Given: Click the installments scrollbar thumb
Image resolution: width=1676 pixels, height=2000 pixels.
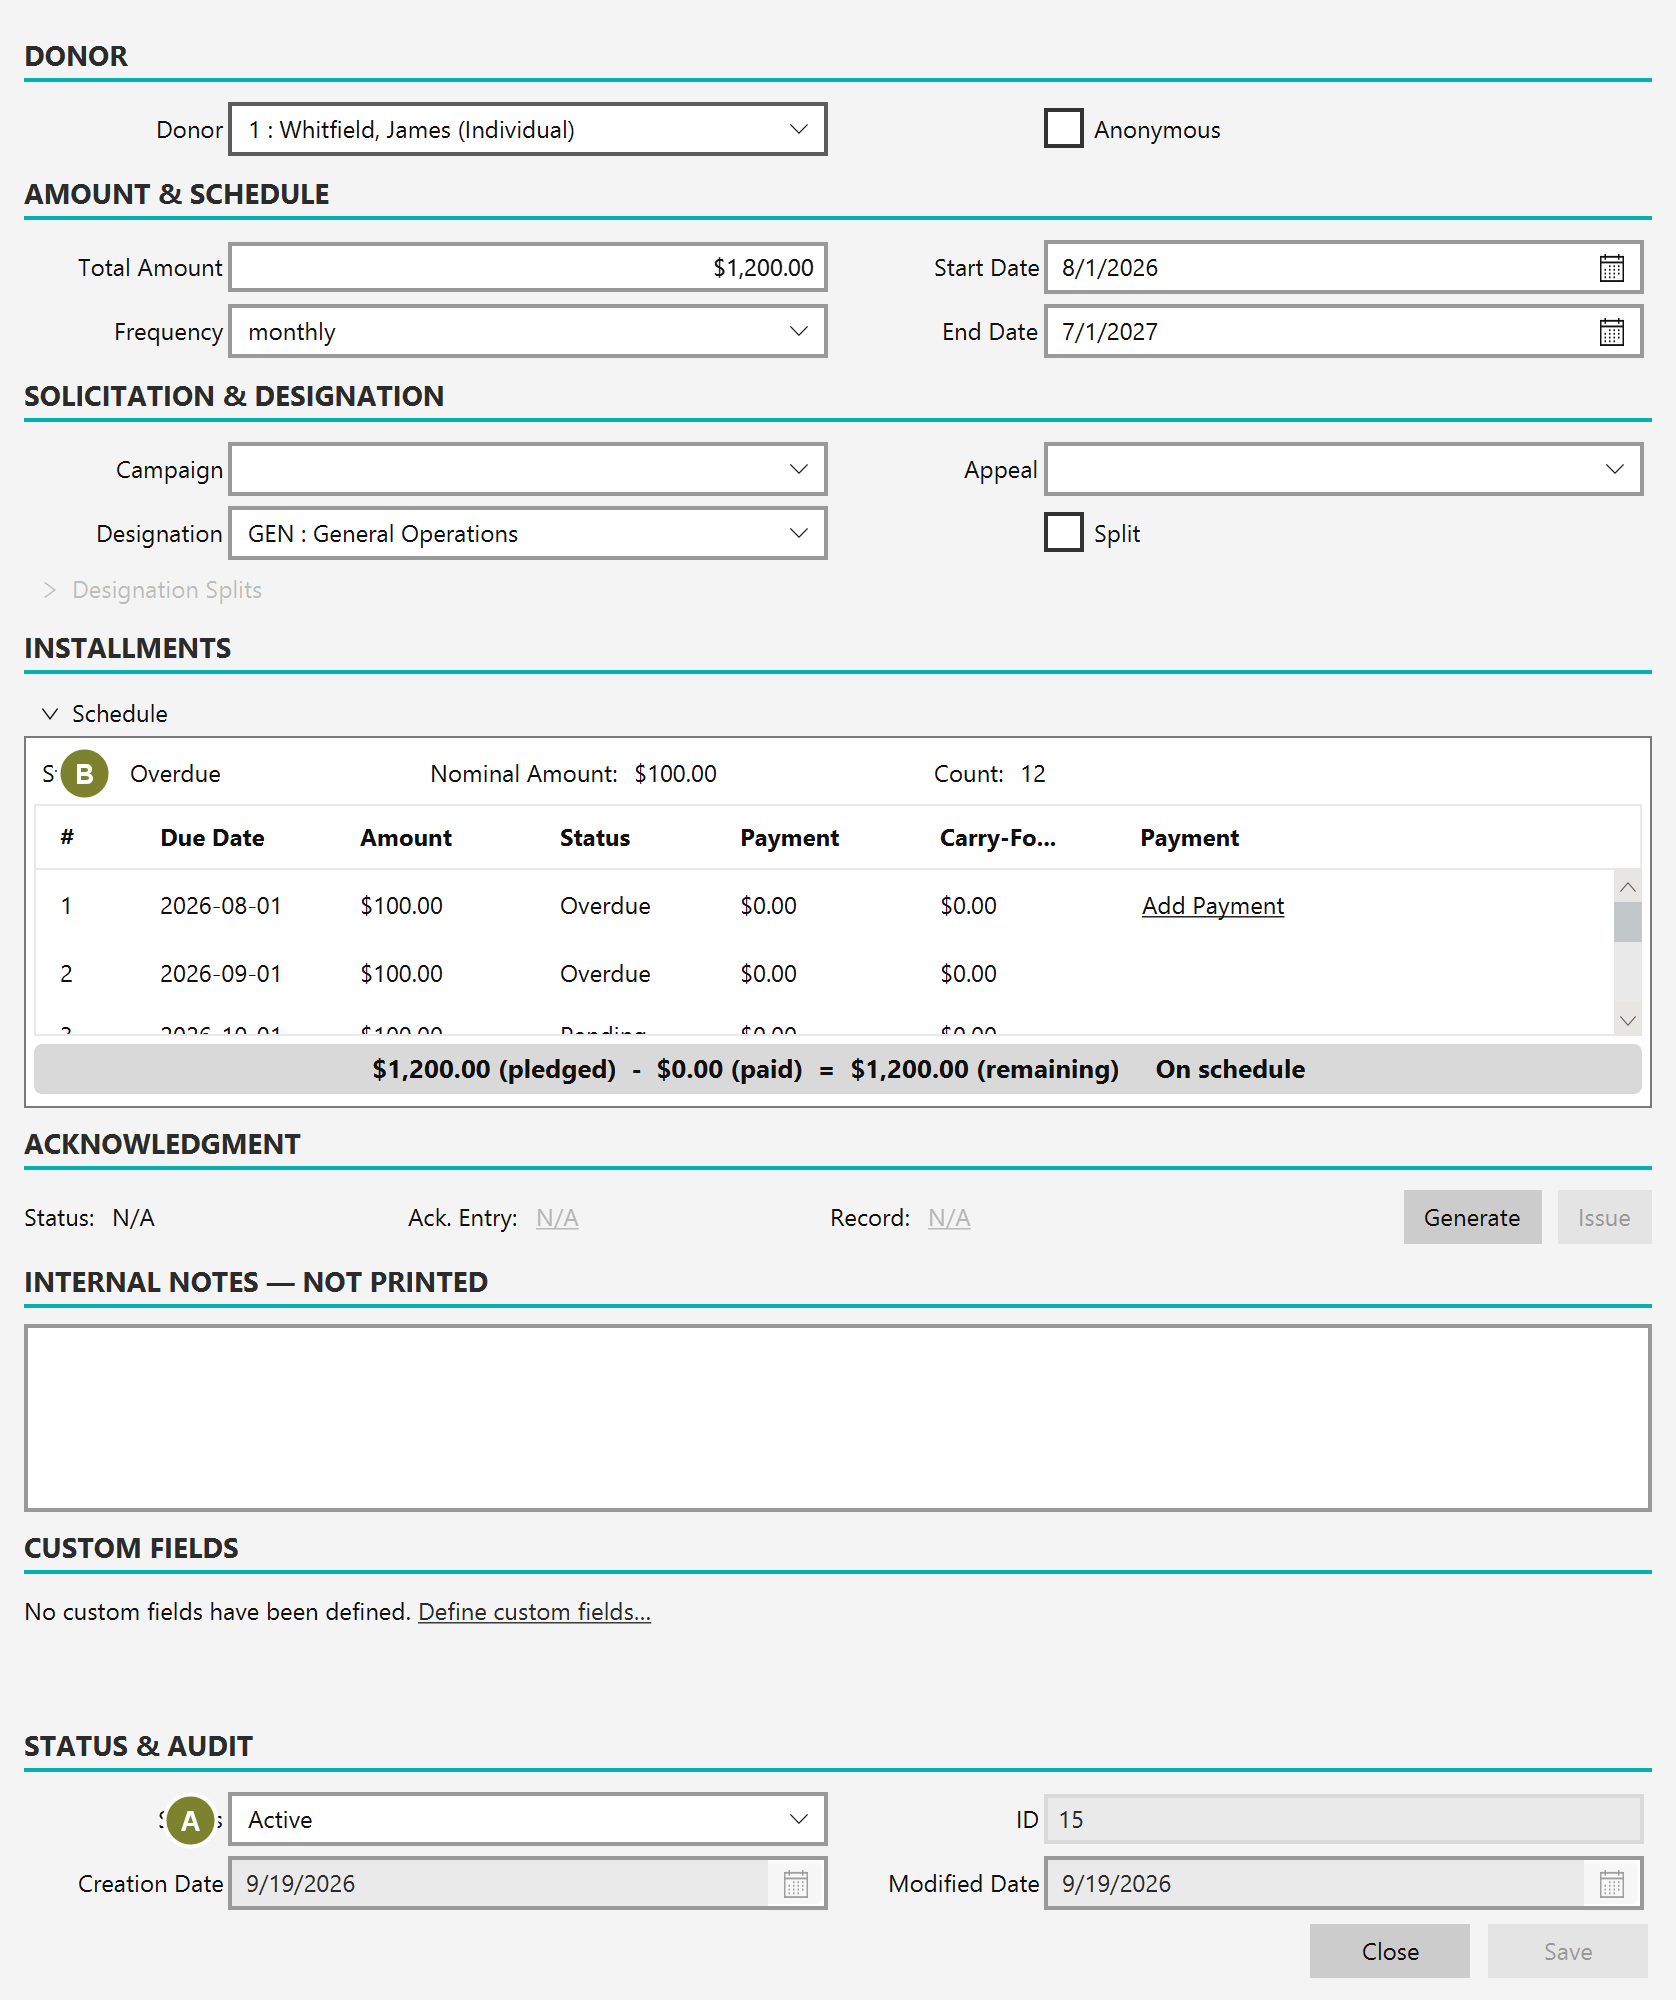Looking at the screenshot, I should click(1627, 922).
